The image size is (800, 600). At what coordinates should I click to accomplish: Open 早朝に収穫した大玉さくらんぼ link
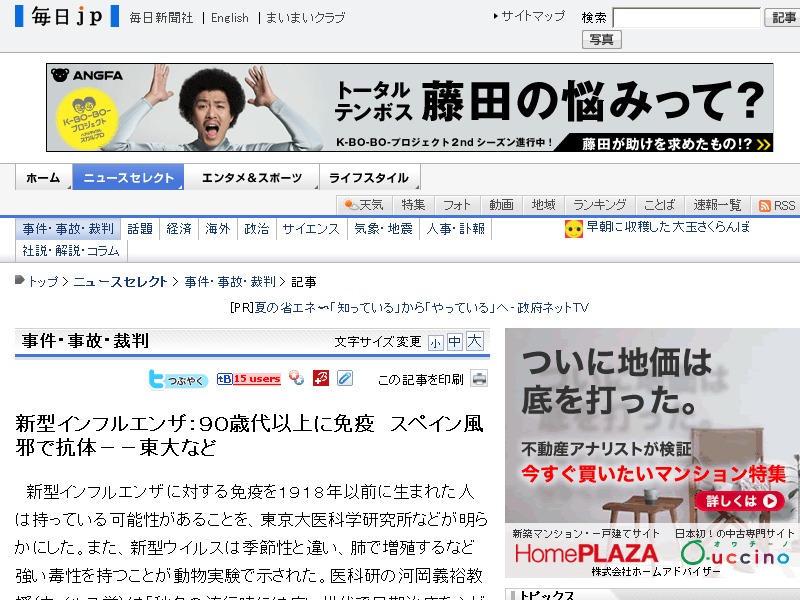click(x=668, y=227)
